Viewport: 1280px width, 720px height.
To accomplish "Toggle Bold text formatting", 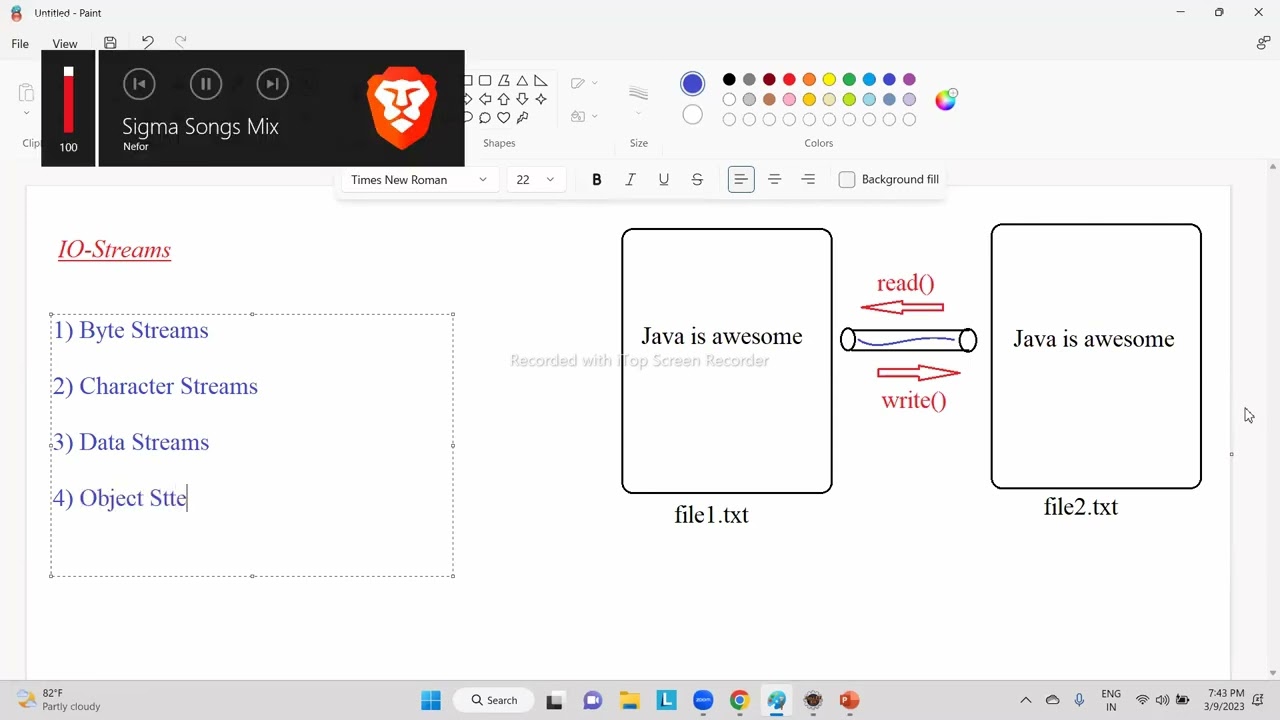I will (x=597, y=180).
